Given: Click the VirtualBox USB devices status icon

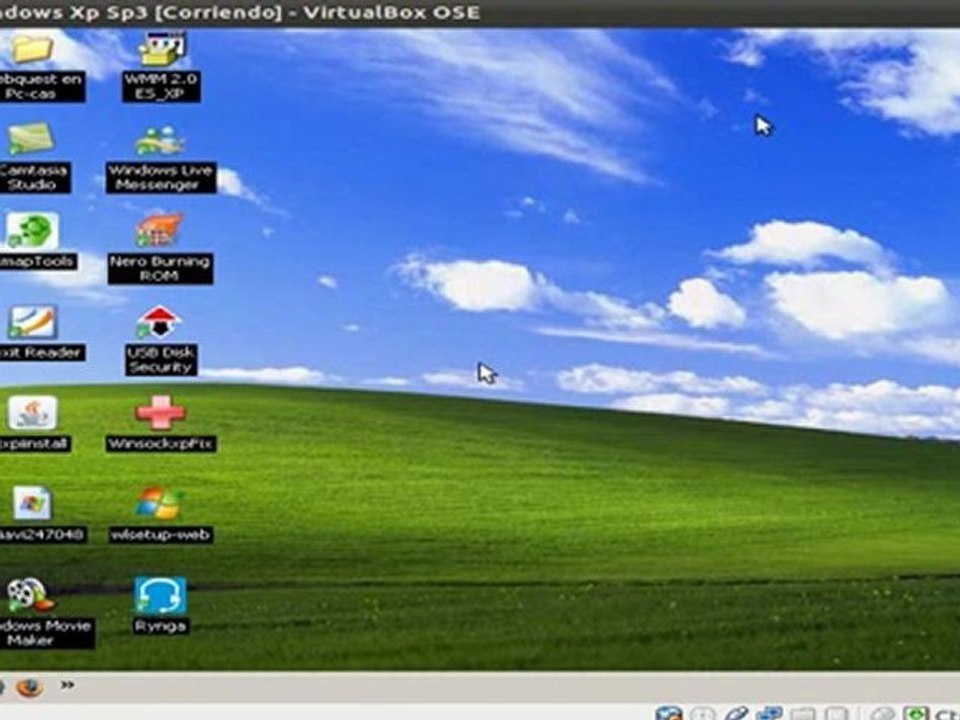Looking at the screenshot, I should [x=737, y=713].
